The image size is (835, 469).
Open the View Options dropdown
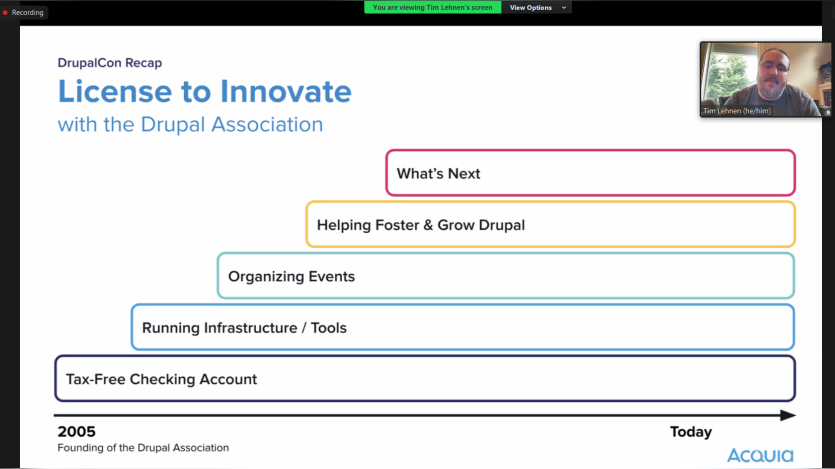click(537, 7)
